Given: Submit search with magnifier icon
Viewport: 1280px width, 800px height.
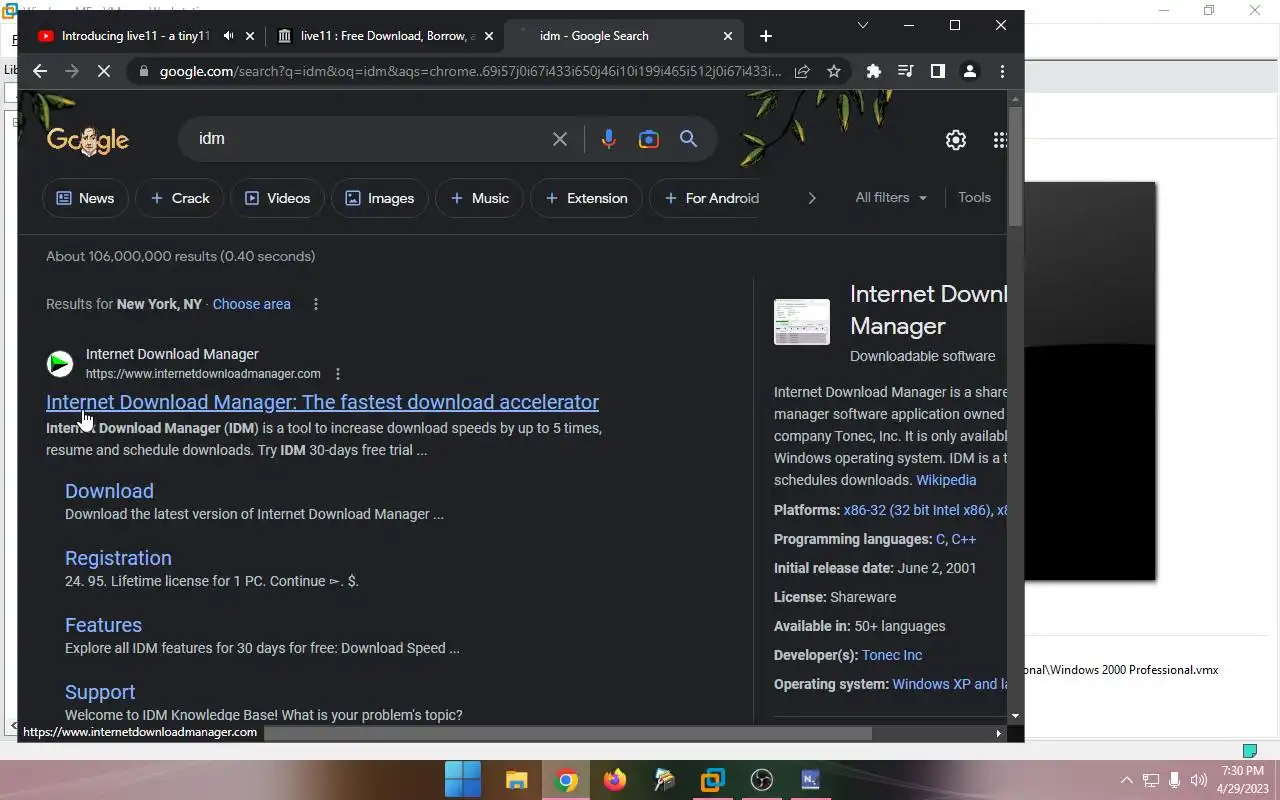Looking at the screenshot, I should [689, 139].
